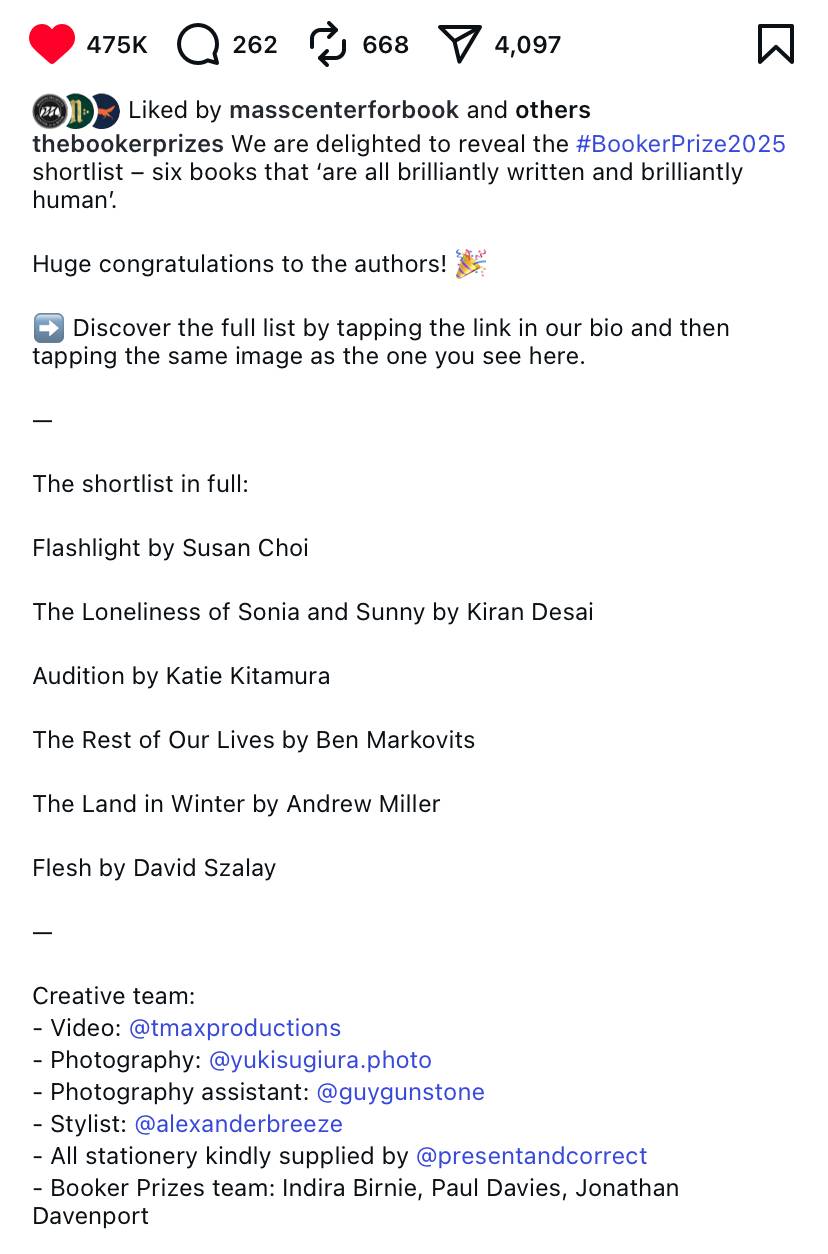Tap the #BookerPrize2025 hashtag
The height and width of the screenshot is (1254, 828).
681,143
